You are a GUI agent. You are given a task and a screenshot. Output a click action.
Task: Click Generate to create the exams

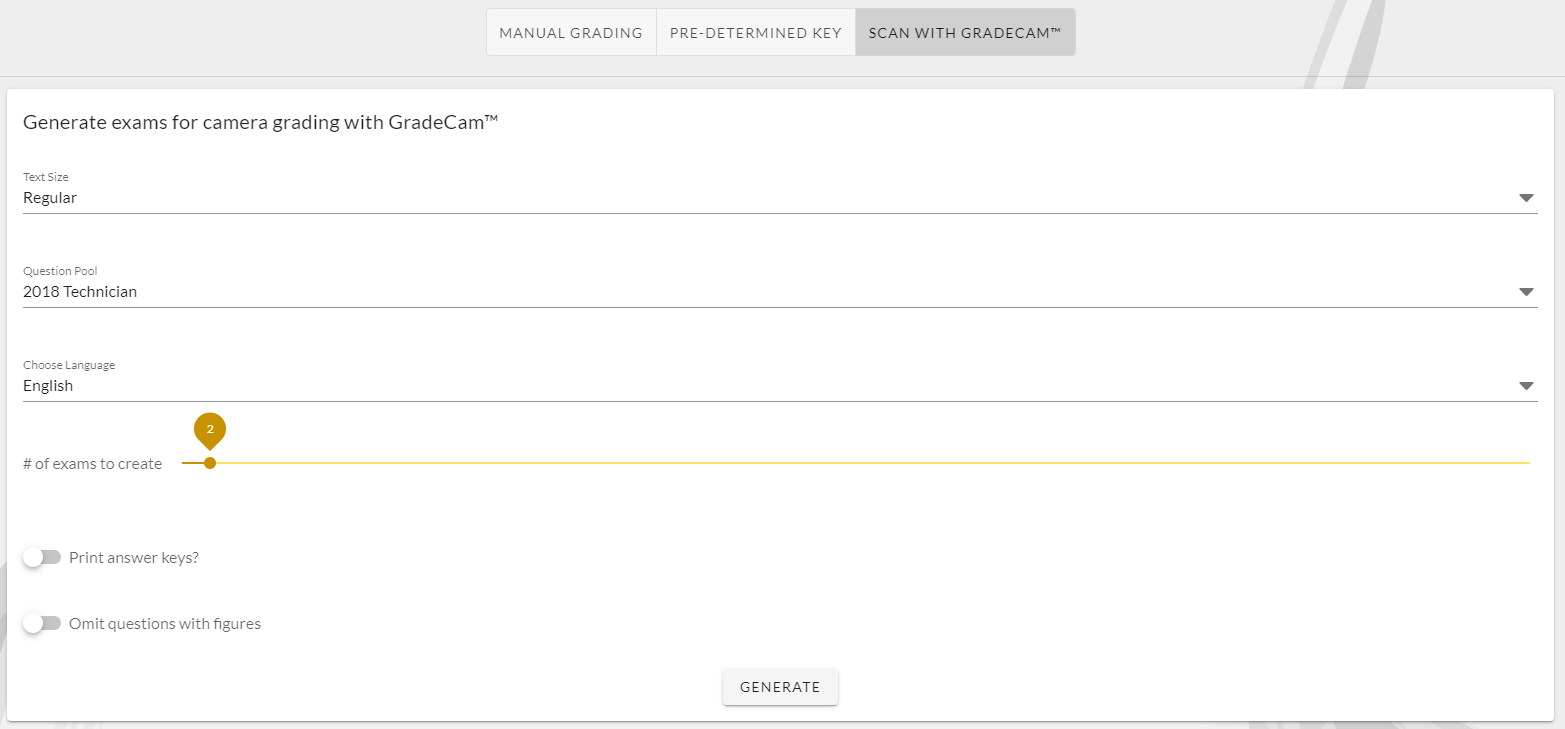[780, 687]
